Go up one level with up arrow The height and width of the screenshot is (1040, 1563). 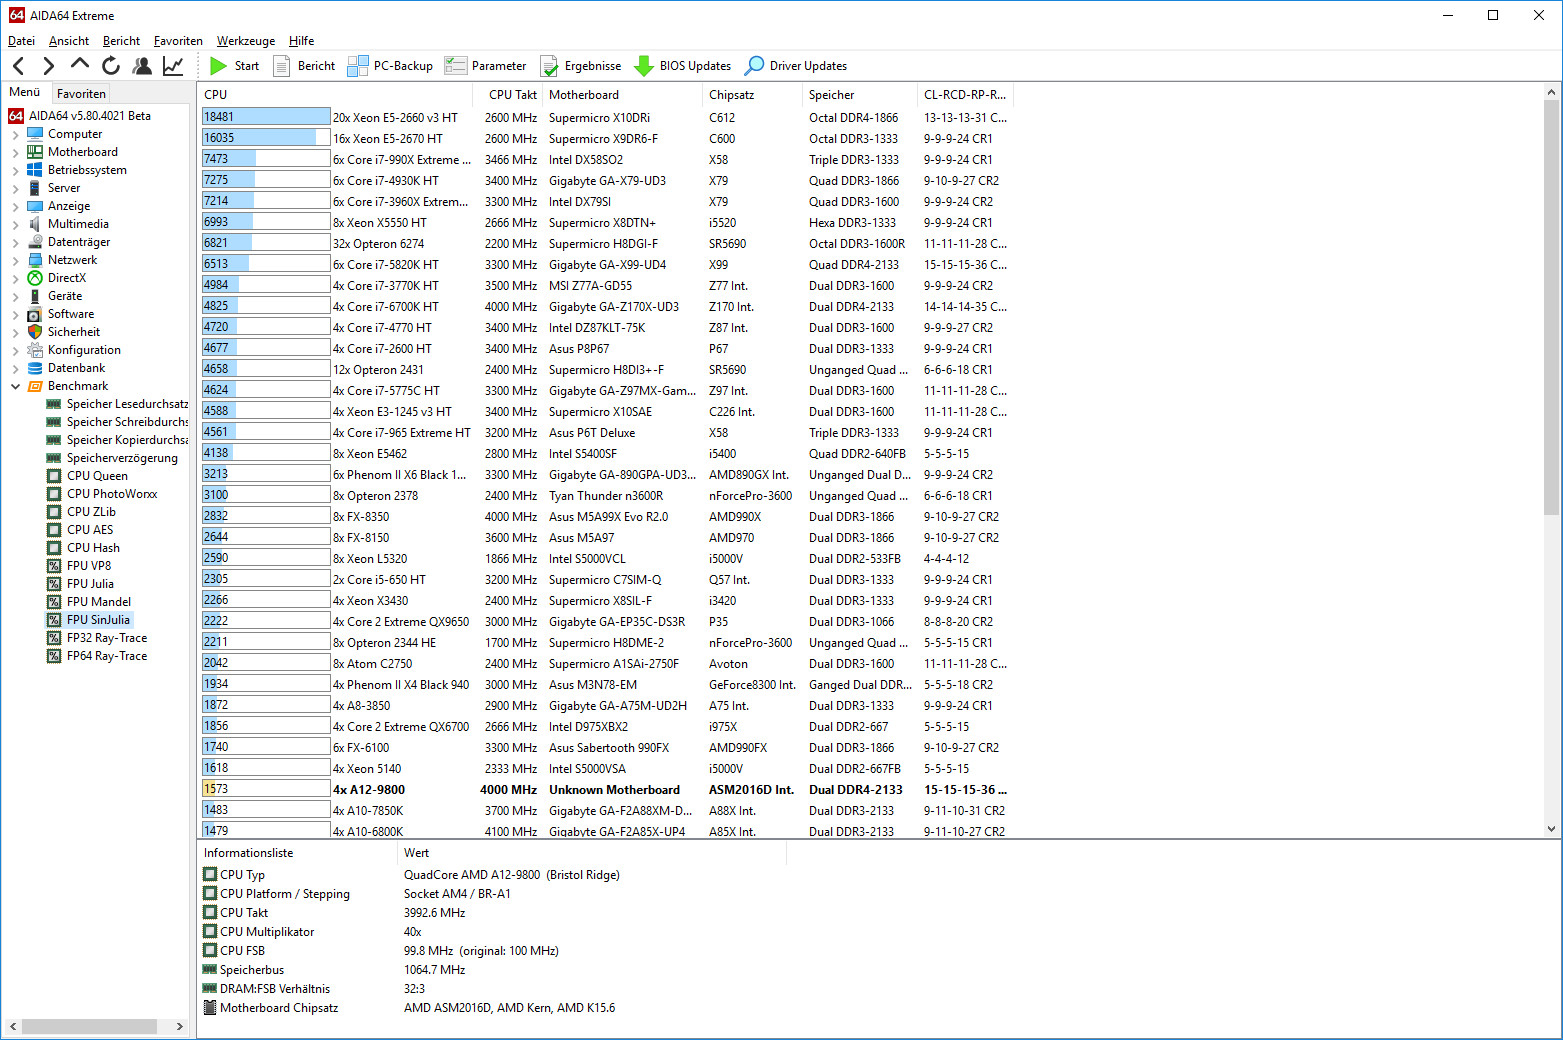click(x=80, y=65)
